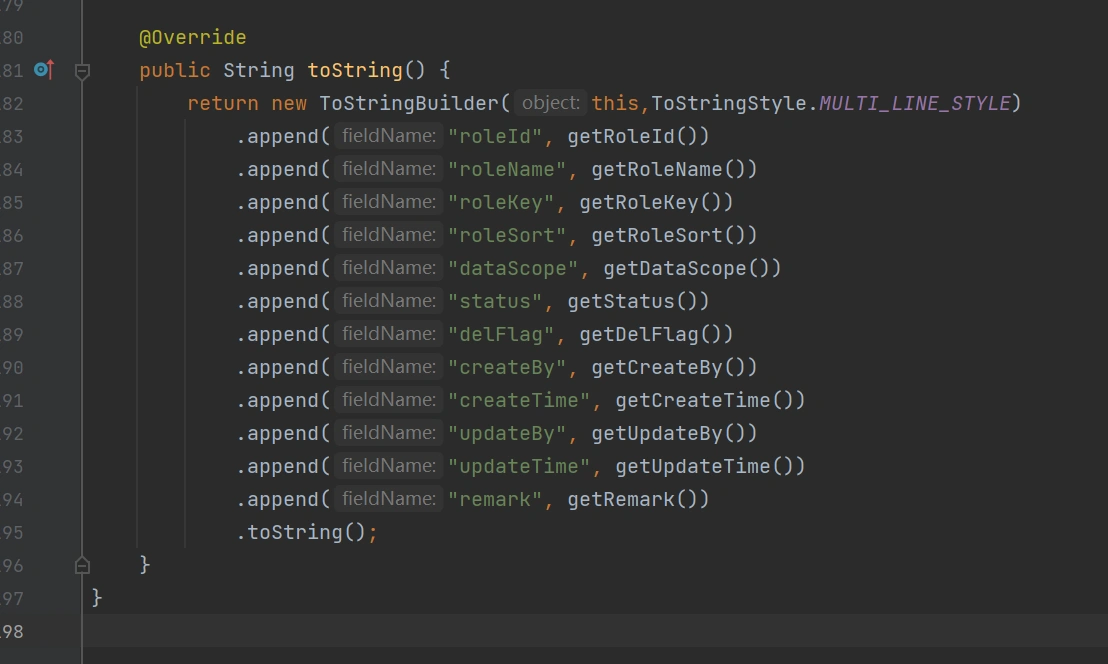Click the "delFlag" string literal
This screenshot has height=664, width=1108.
coord(502,334)
